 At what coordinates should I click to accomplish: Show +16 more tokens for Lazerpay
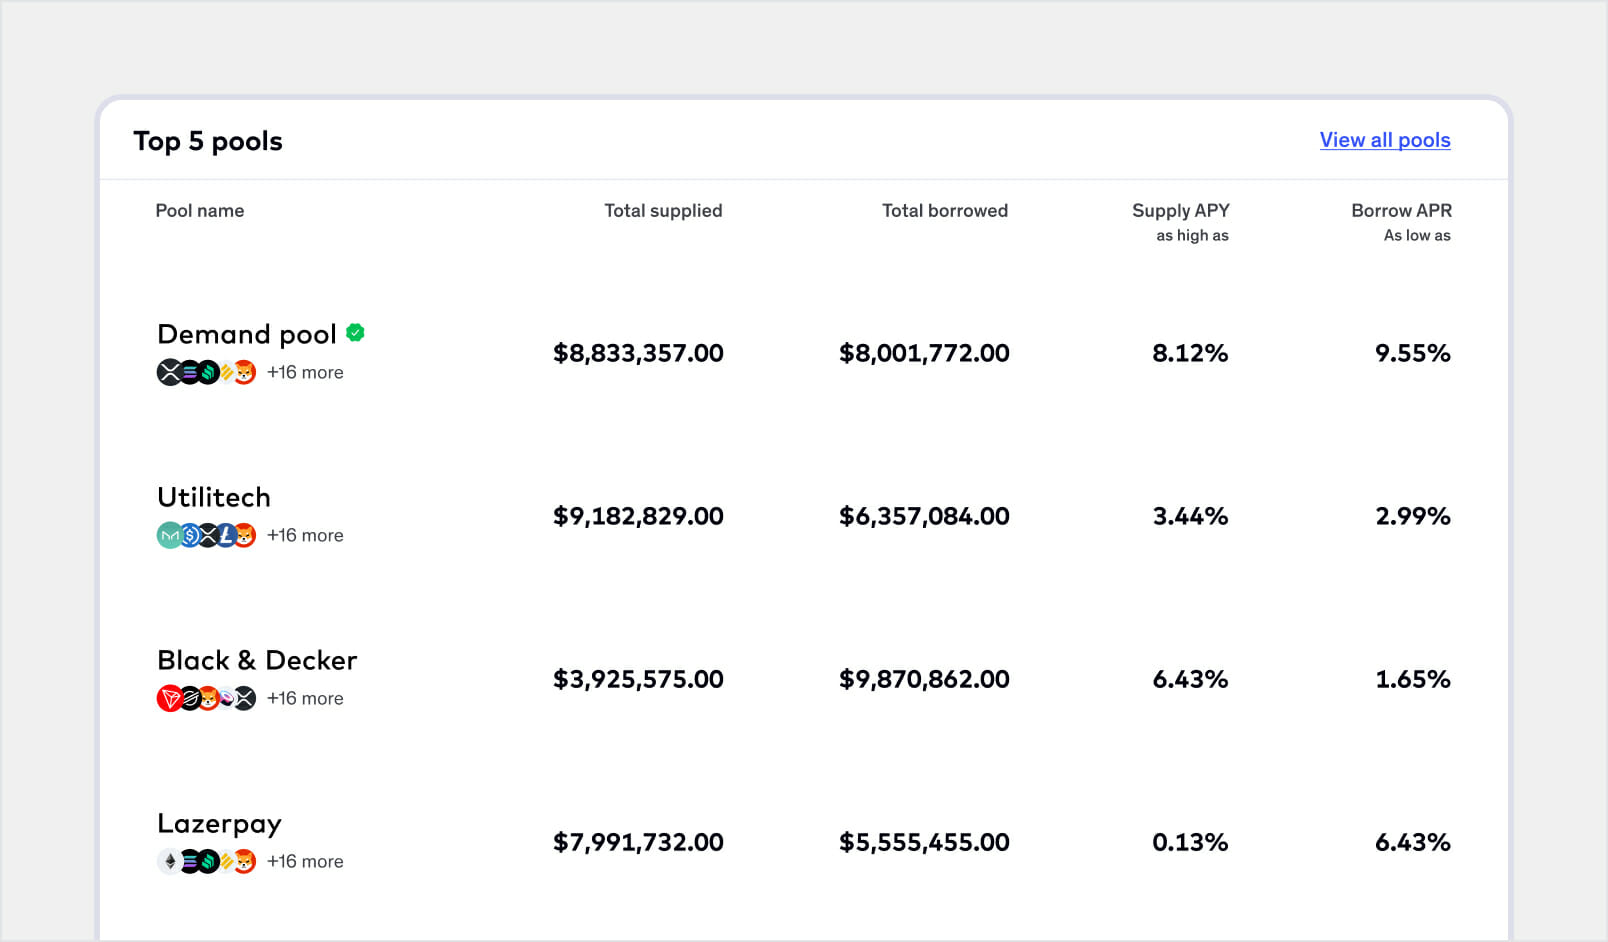[x=305, y=861]
